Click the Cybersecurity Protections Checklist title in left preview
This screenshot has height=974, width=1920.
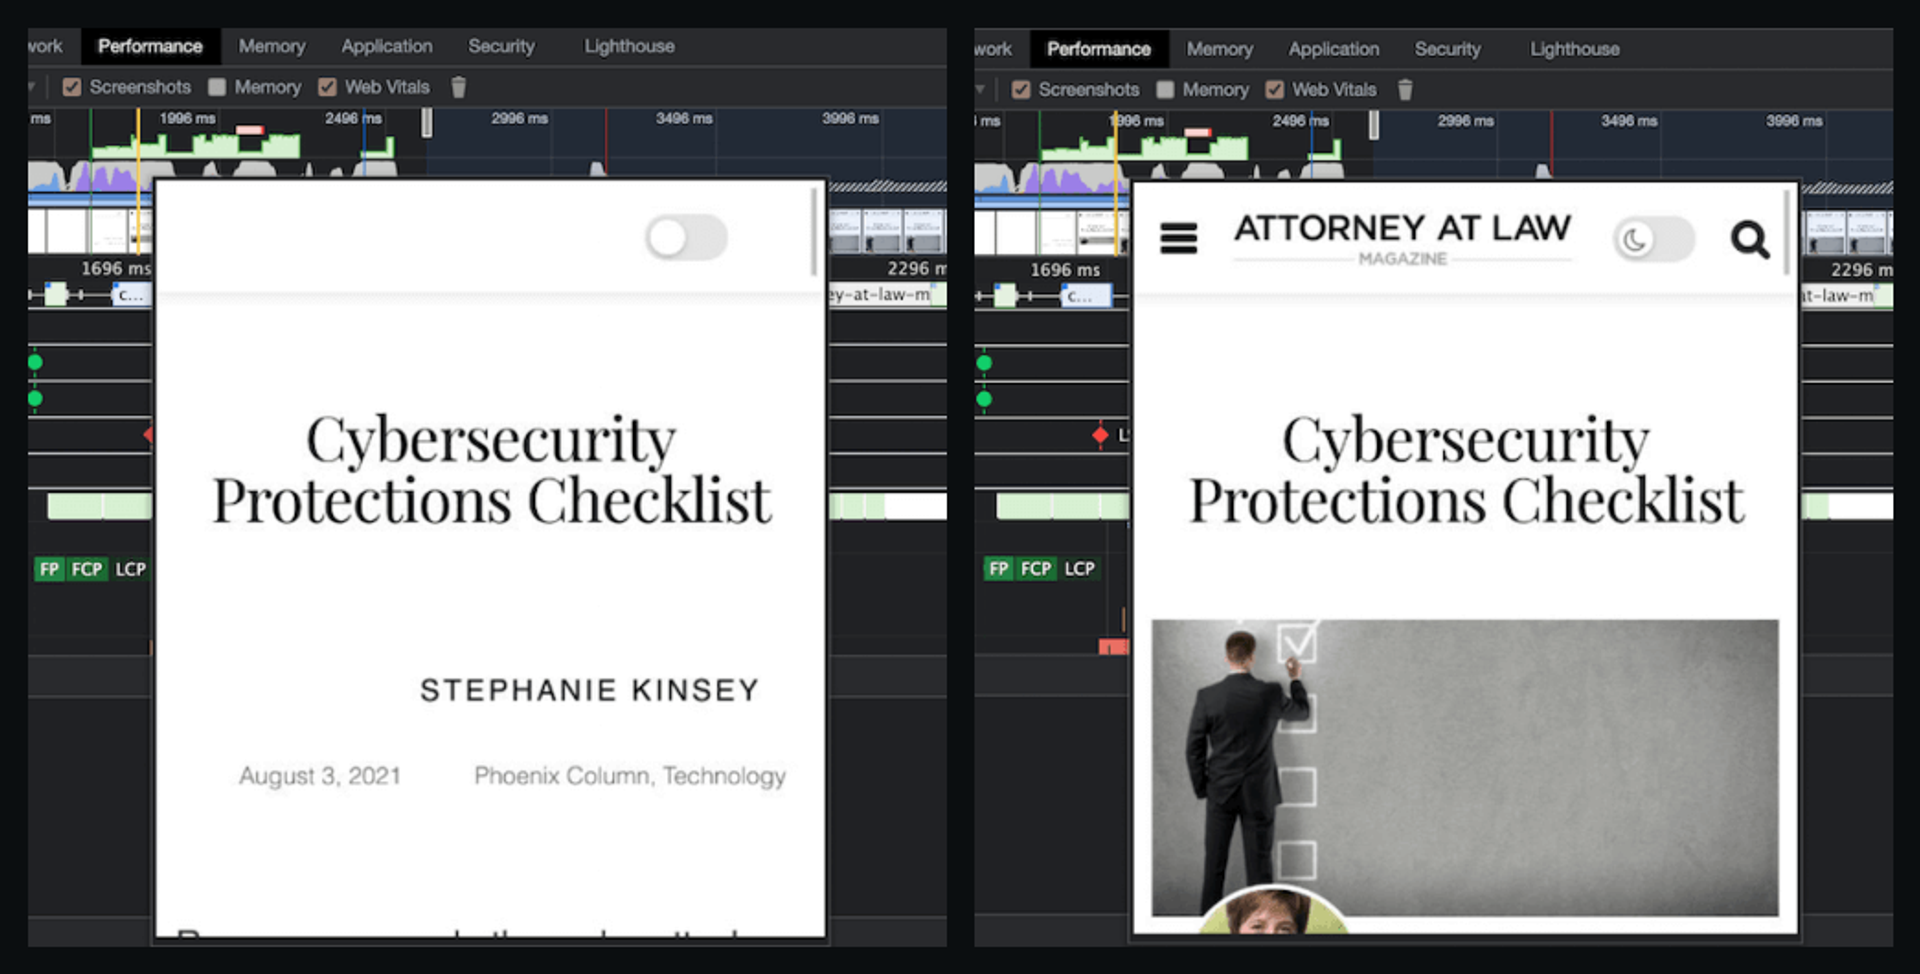click(491, 470)
